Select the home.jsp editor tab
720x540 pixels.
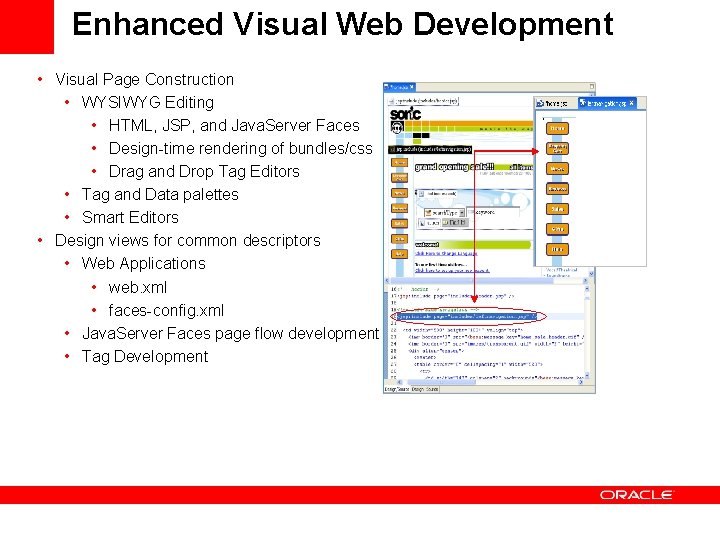pyautogui.click(x=399, y=87)
